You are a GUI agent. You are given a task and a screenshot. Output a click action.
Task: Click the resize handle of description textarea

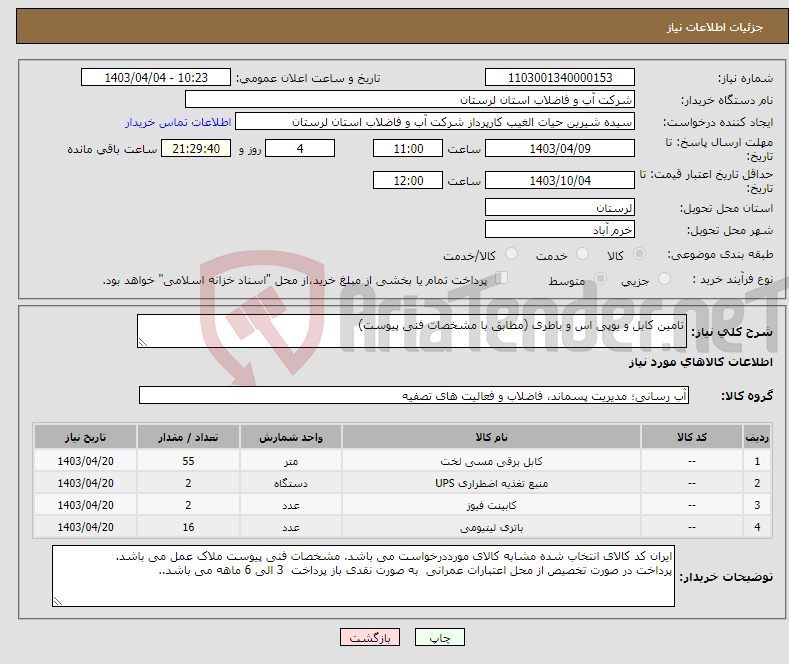tap(143, 342)
